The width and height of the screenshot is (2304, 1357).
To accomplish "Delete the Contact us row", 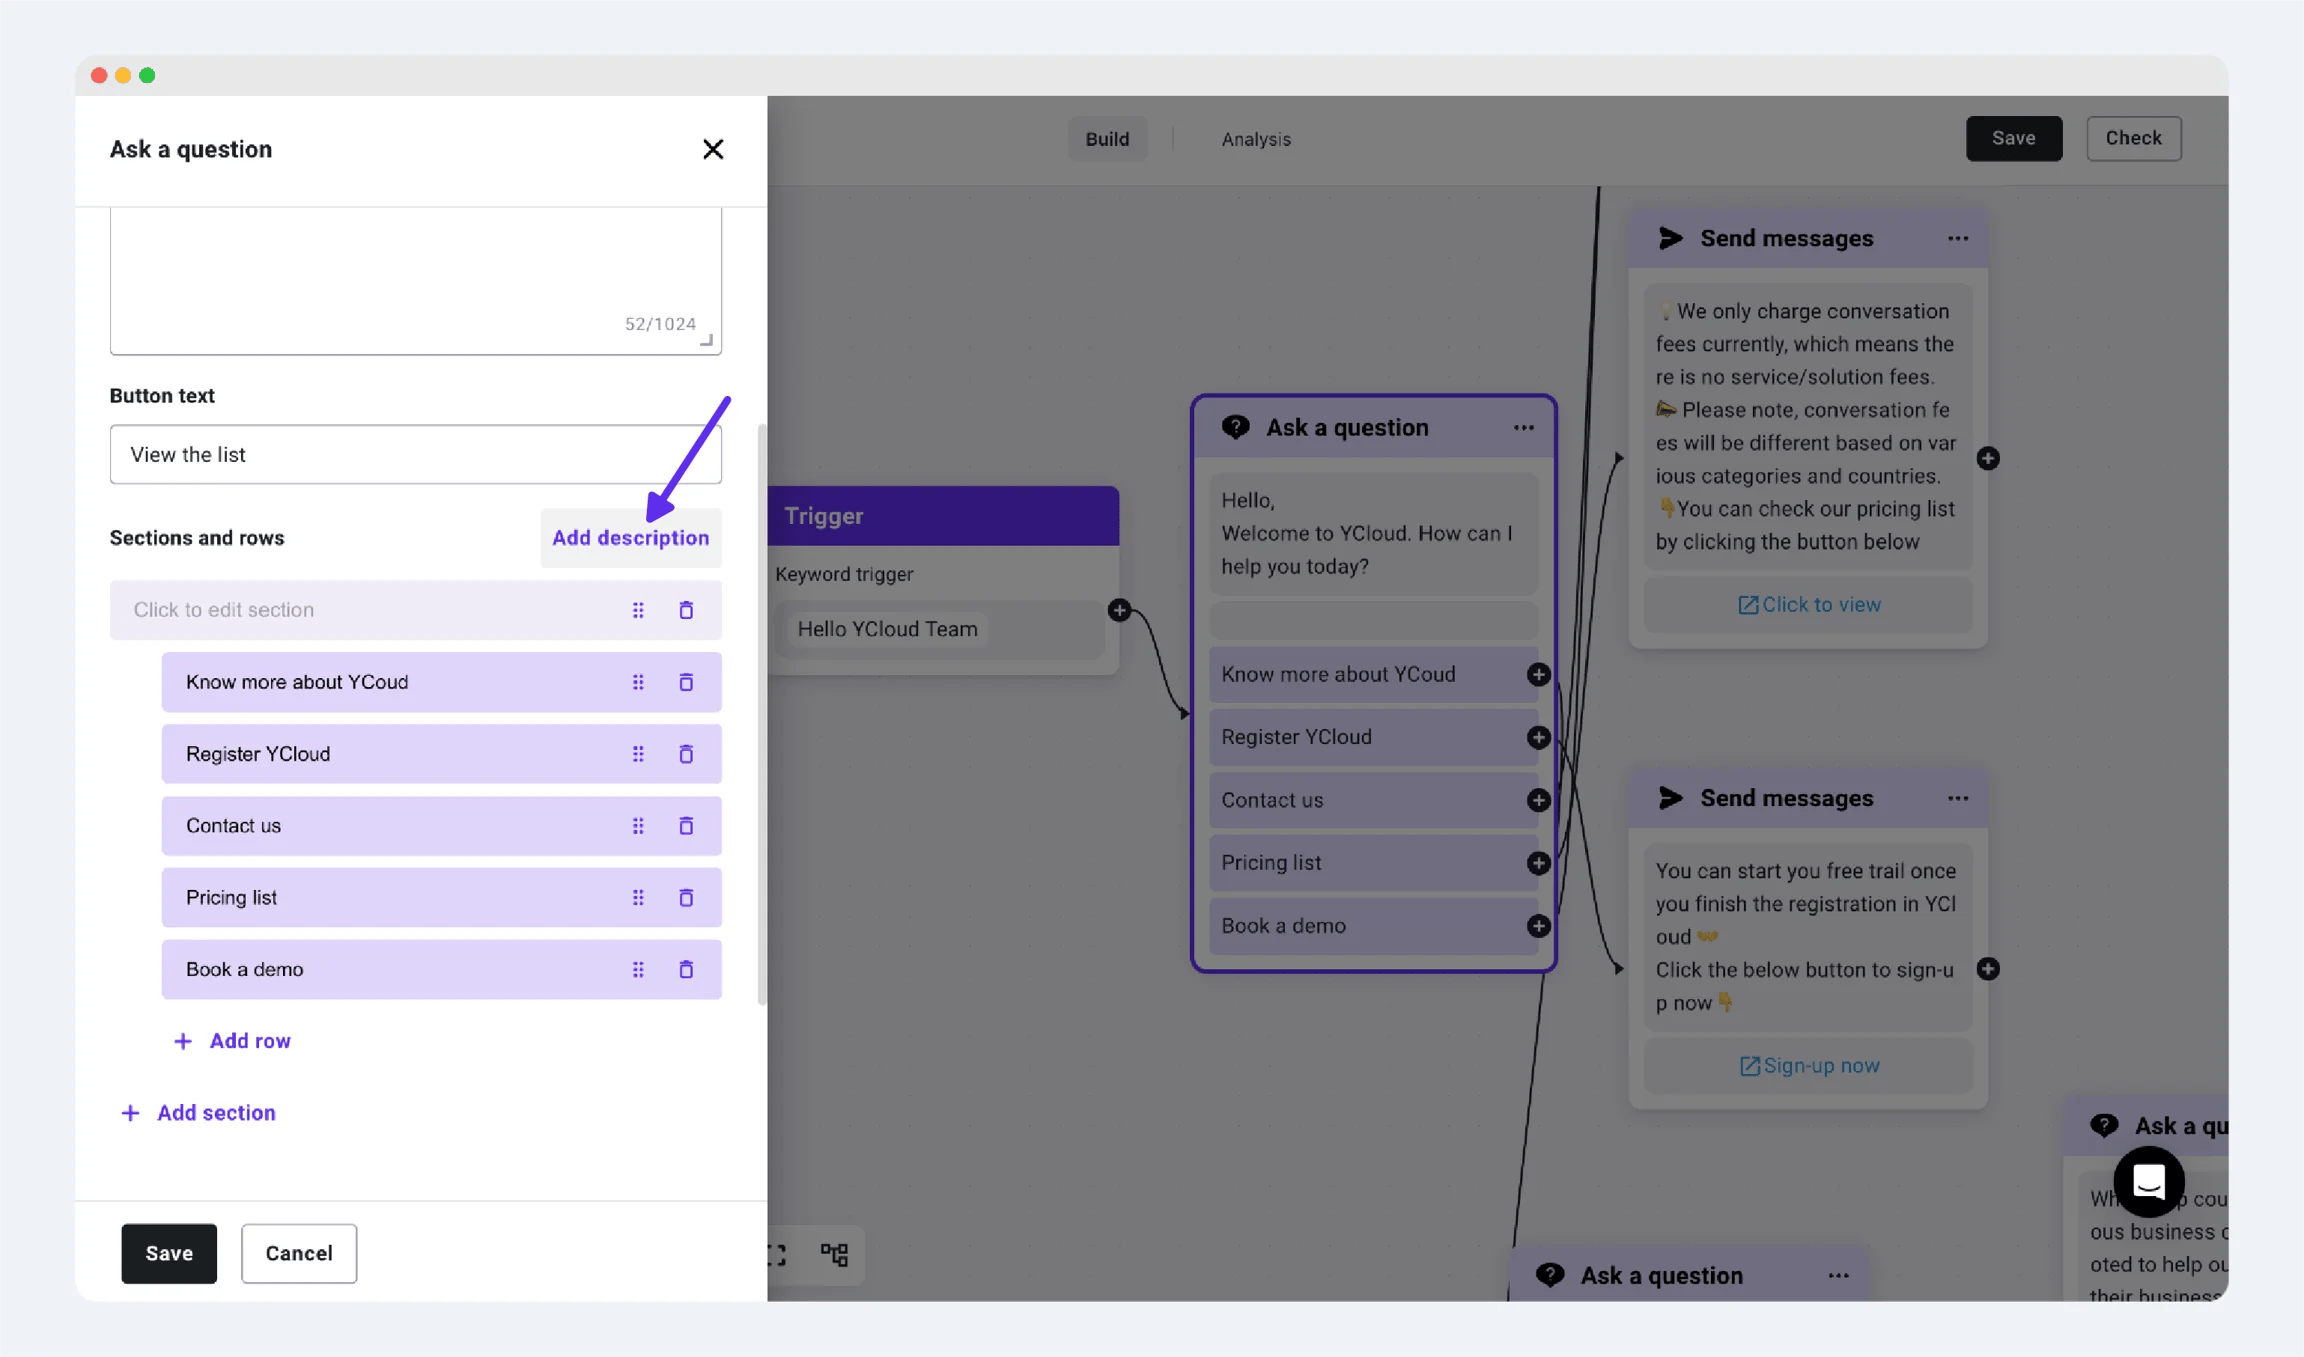I will pyautogui.click(x=686, y=826).
